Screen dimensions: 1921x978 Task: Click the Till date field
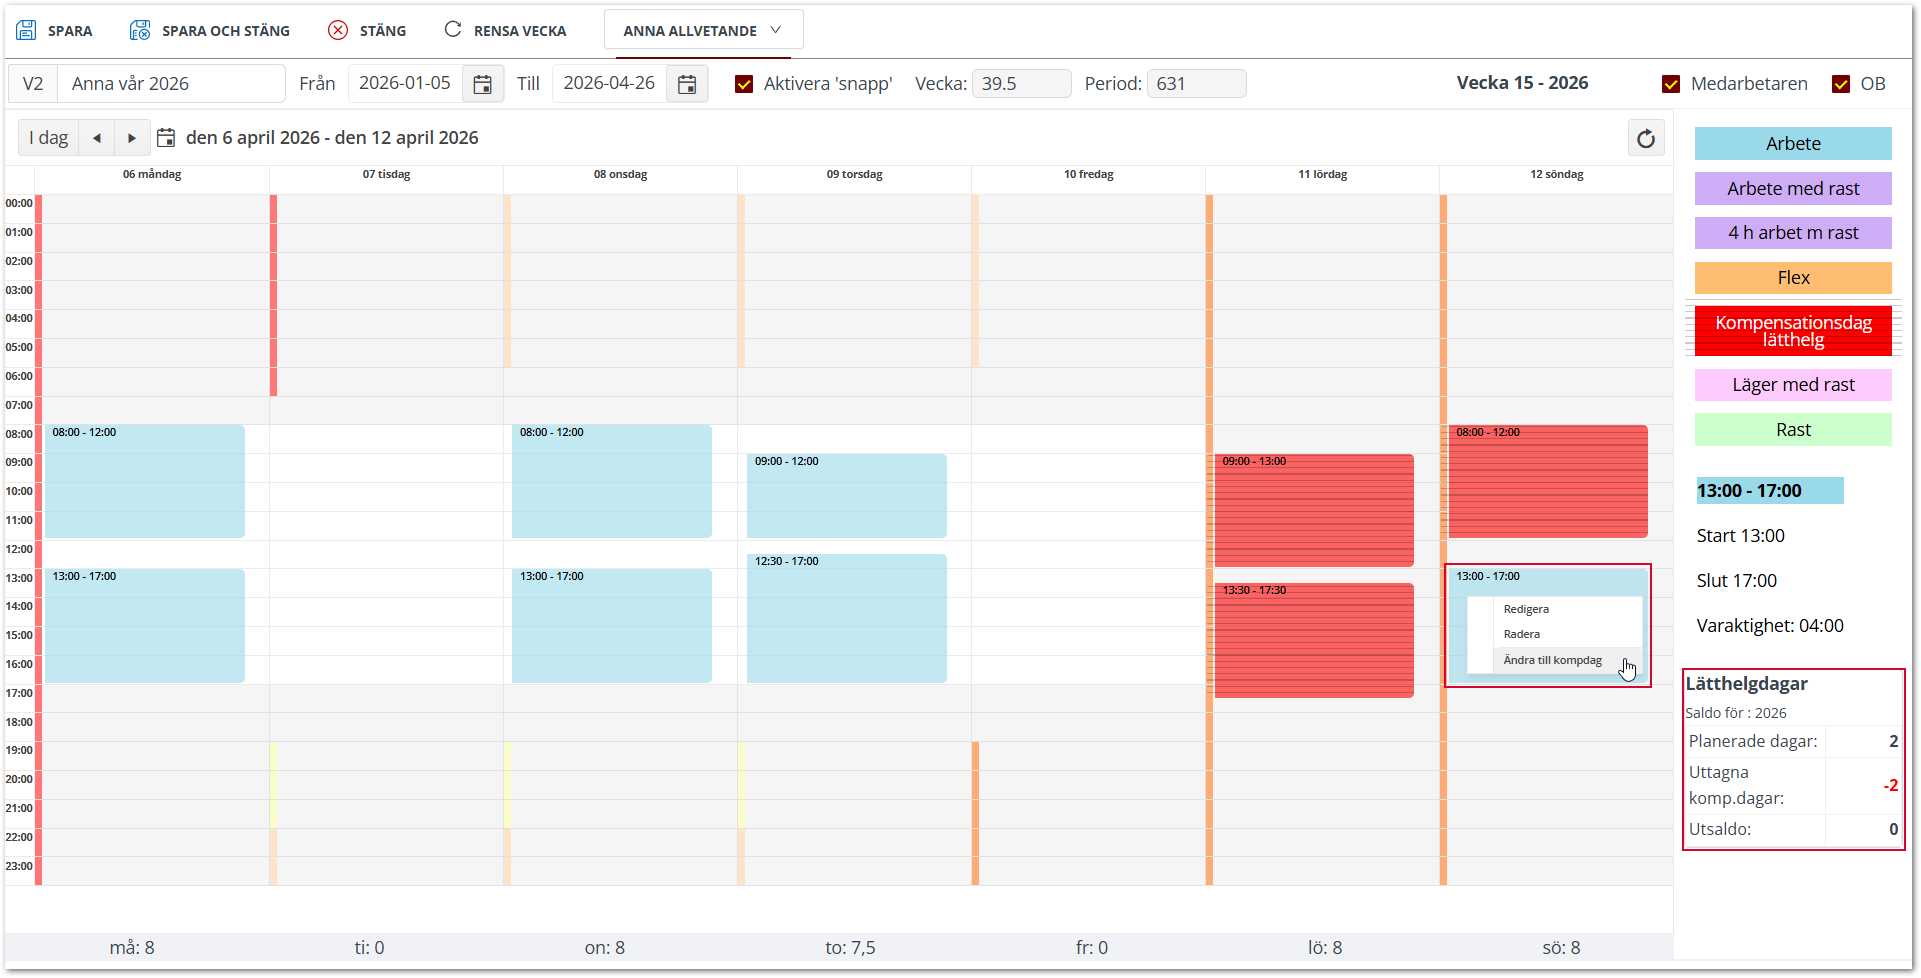click(x=609, y=84)
